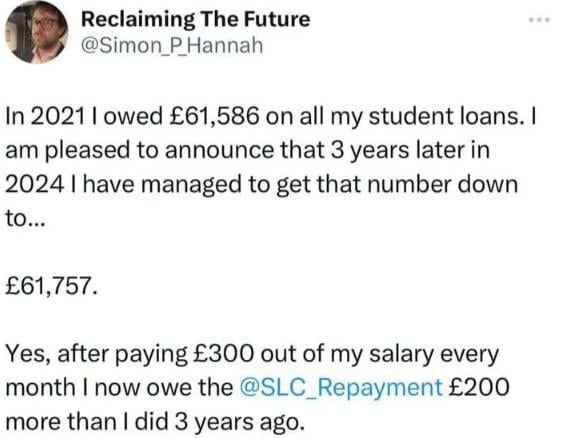Click the phrase 'more than I did 3 years ago.'
Screen dimensions: 565x438
tap(155, 421)
